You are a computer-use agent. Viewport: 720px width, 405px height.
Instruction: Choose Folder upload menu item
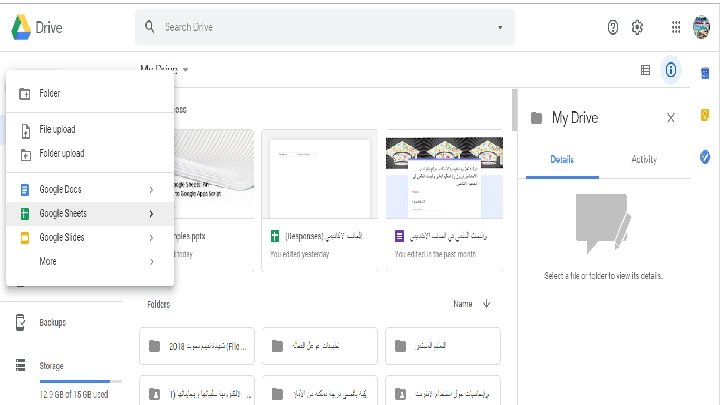pos(90,154)
